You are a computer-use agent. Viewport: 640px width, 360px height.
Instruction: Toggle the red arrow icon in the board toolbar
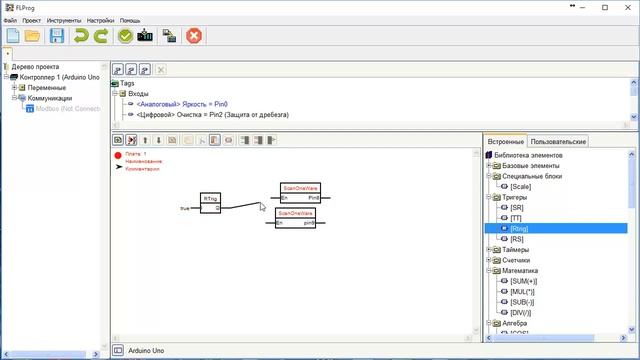(x=131, y=140)
